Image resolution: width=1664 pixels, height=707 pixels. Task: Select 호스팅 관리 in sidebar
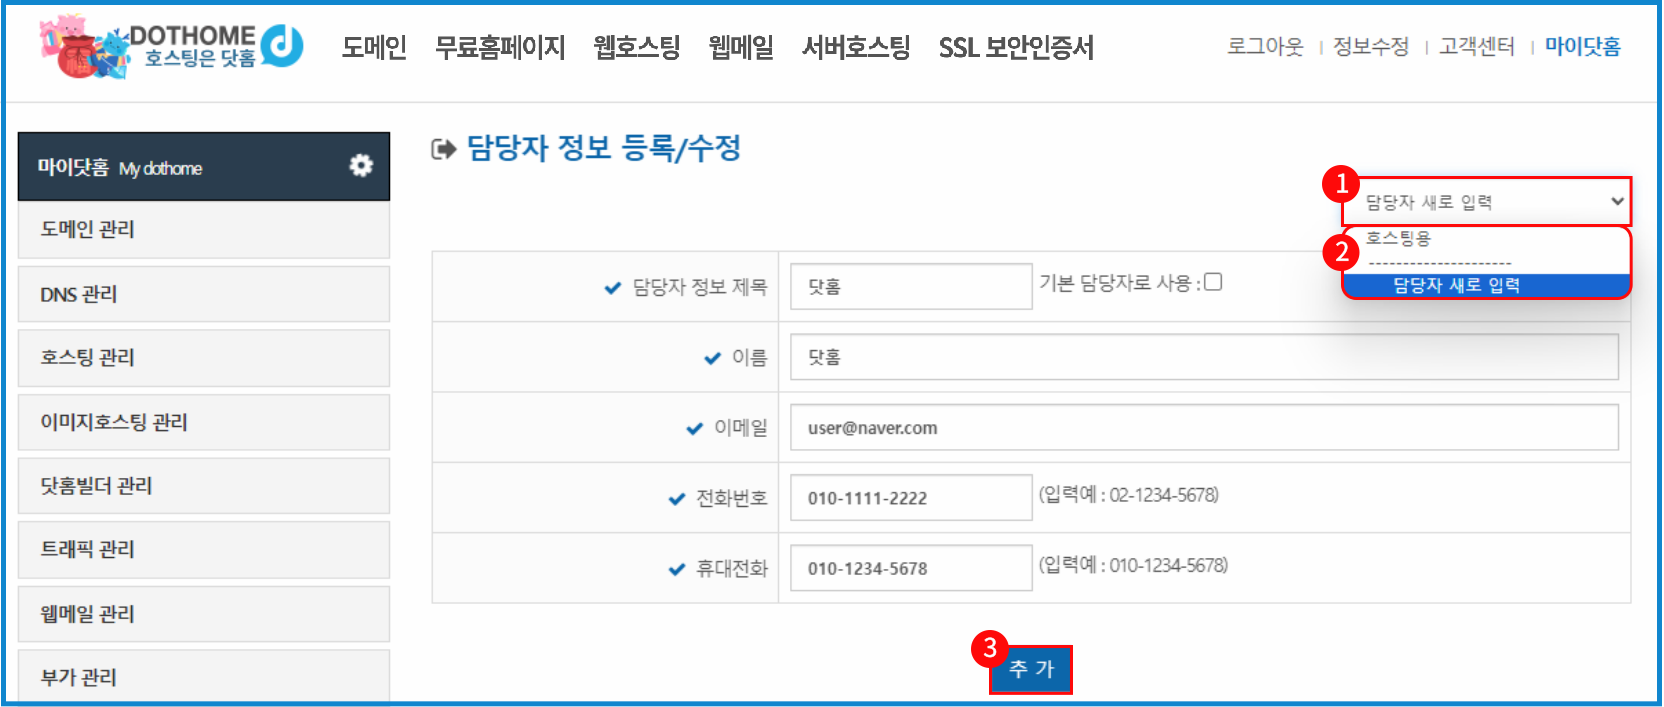point(204,358)
